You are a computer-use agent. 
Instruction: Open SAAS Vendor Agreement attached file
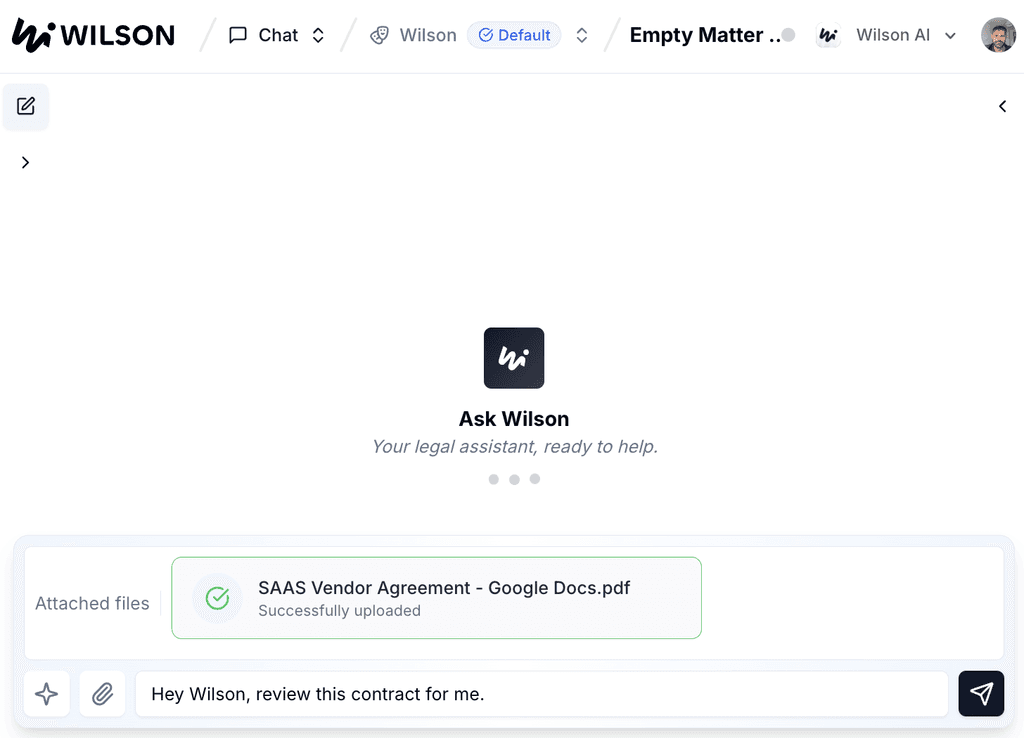click(x=436, y=598)
